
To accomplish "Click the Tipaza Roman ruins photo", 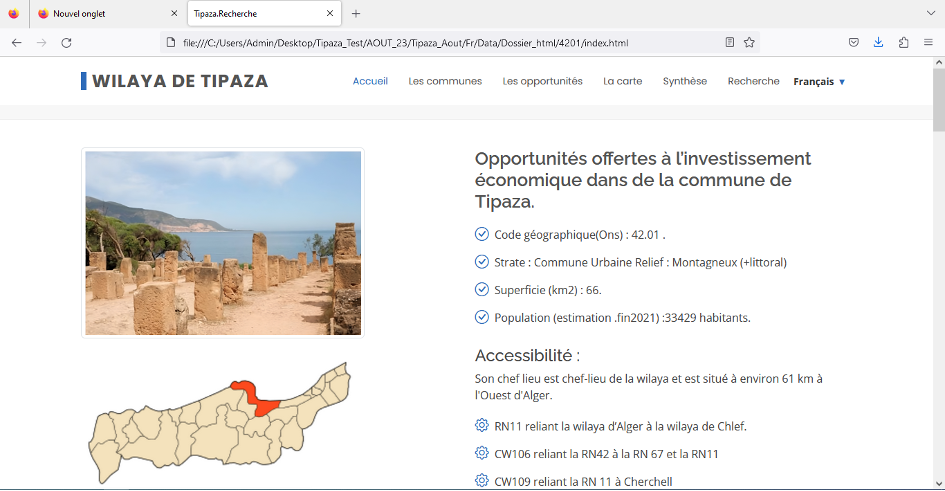I will coord(223,243).
